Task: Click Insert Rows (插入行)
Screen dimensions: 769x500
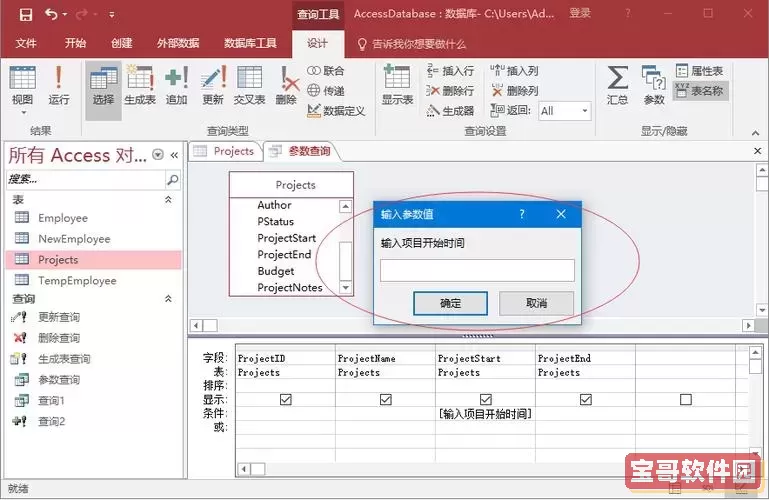Action: coord(450,71)
